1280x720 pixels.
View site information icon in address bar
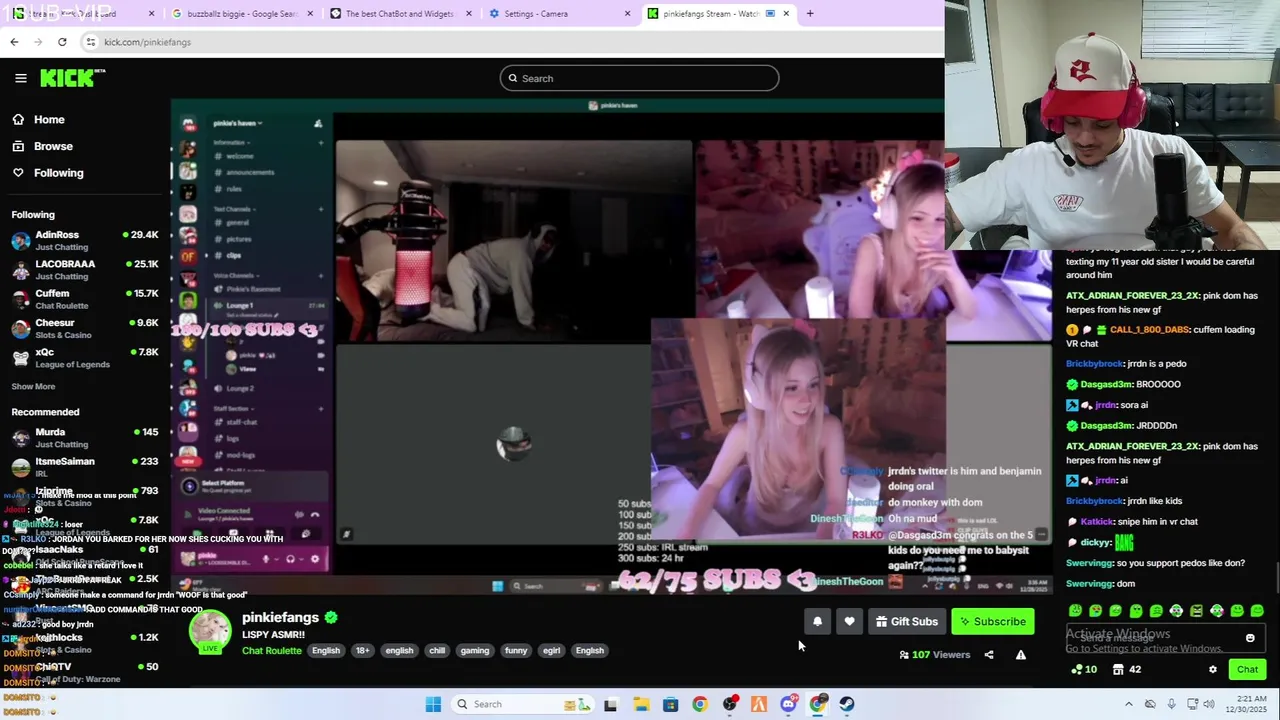[x=91, y=42]
